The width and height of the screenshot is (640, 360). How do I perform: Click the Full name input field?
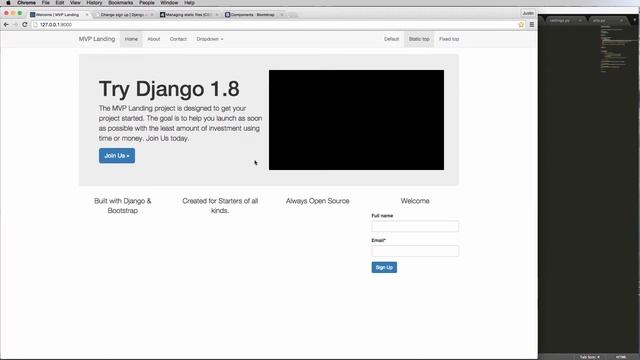point(415,226)
